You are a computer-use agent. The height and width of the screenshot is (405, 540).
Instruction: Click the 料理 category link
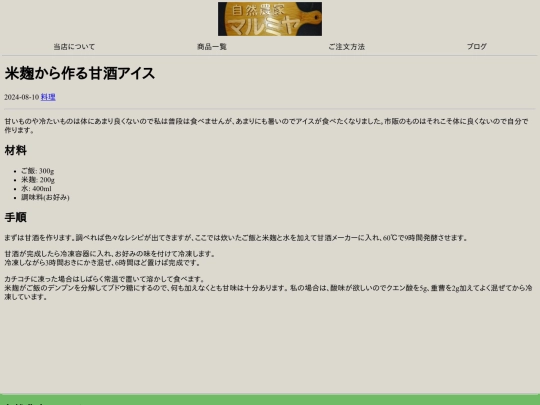coord(48,97)
